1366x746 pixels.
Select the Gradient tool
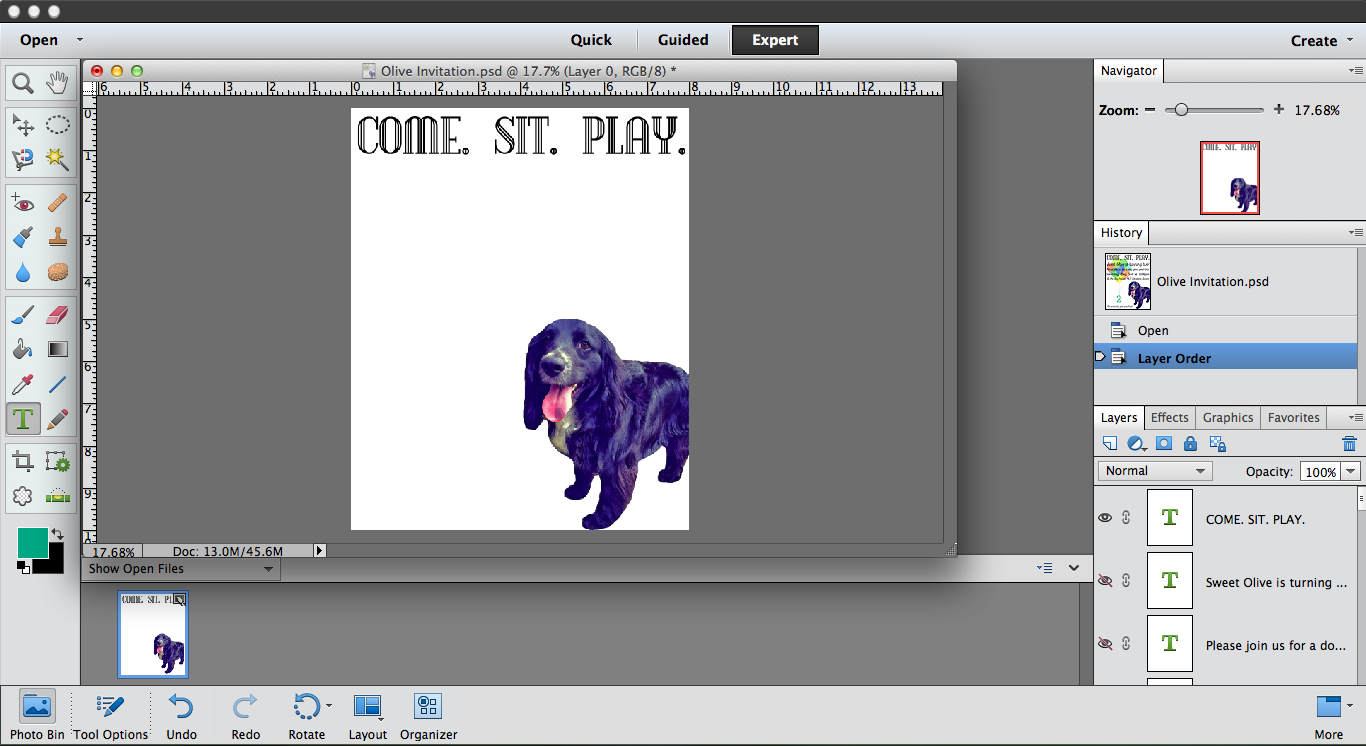58,350
